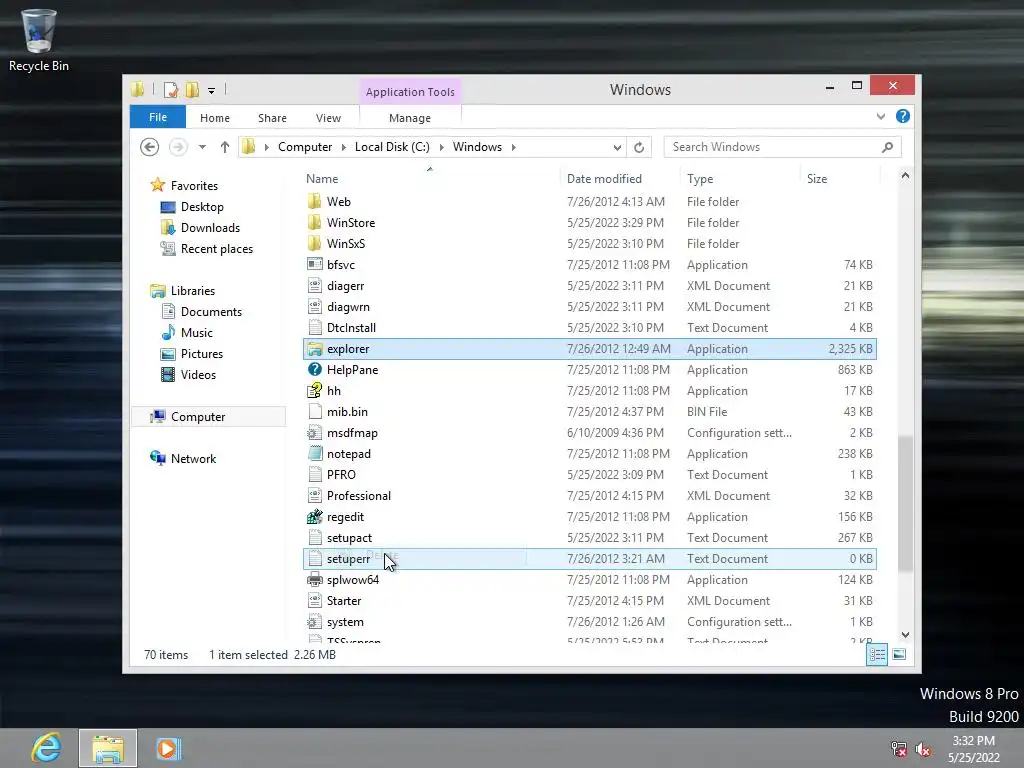The height and width of the screenshot is (768, 1024).
Task: Select the notepad application icon
Action: point(315,453)
